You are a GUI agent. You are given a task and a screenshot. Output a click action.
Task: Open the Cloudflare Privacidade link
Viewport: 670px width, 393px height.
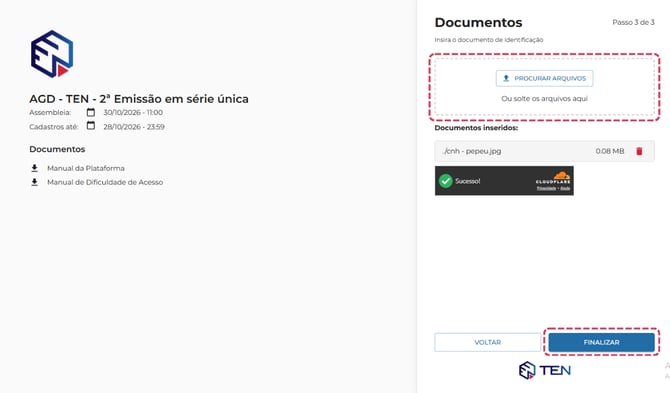[x=547, y=188]
